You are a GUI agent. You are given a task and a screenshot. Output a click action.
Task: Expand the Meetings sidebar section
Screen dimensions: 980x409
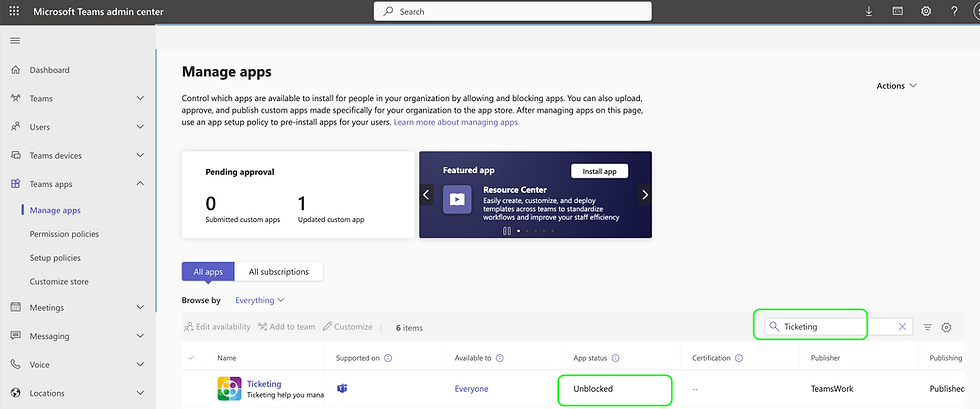[140, 307]
